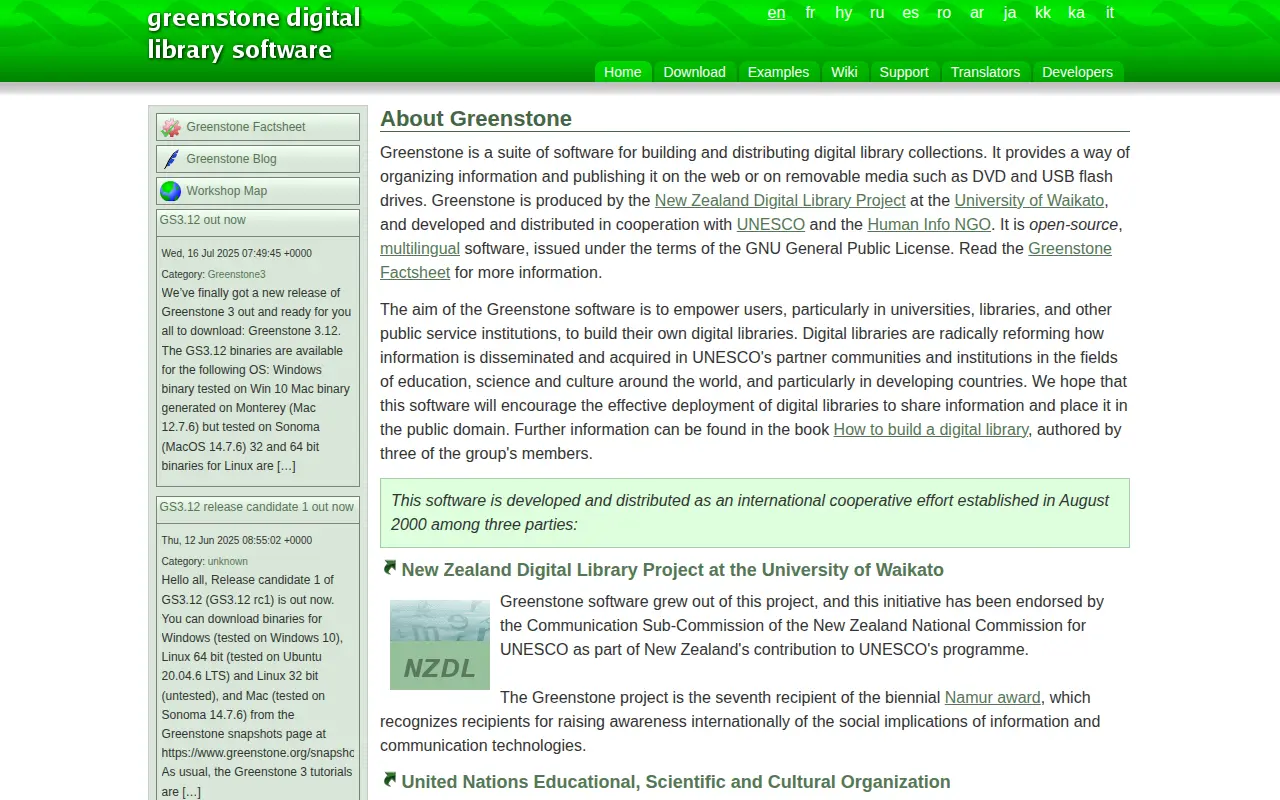Click the date 'Thu, 12 Jun 2025 08:55:02 +0000'
Image resolution: width=1280 pixels, height=800 pixels.
point(237,540)
